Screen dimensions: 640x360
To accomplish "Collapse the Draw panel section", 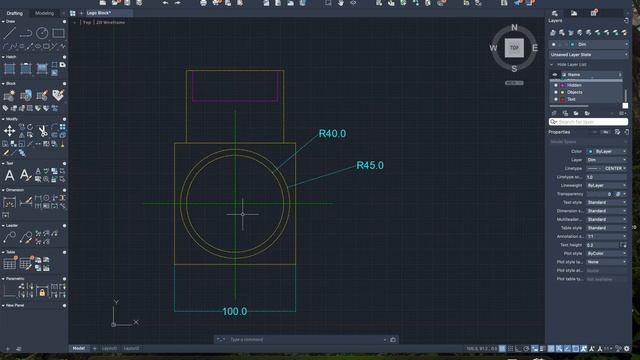I will pos(3,22).
